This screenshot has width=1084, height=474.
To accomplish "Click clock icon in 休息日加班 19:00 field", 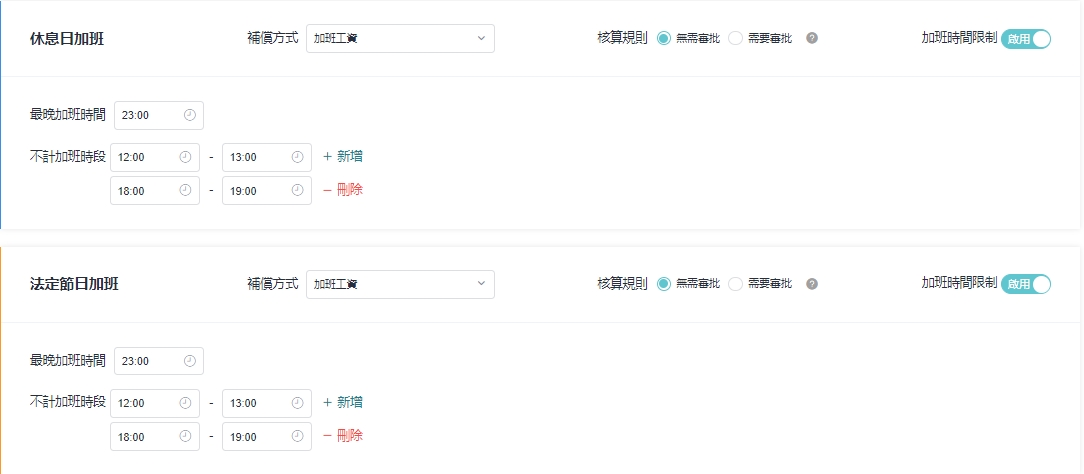I will [x=297, y=190].
